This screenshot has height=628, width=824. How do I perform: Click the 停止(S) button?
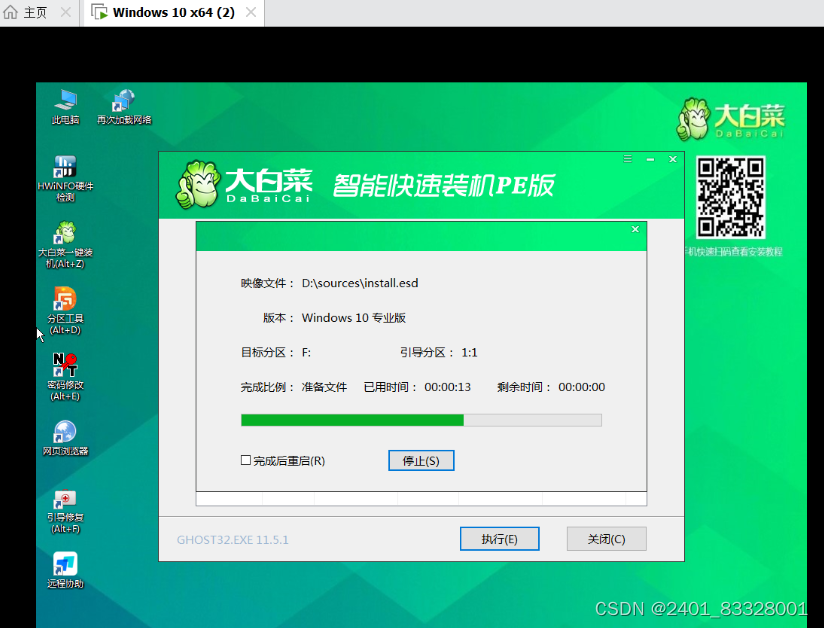coord(421,460)
